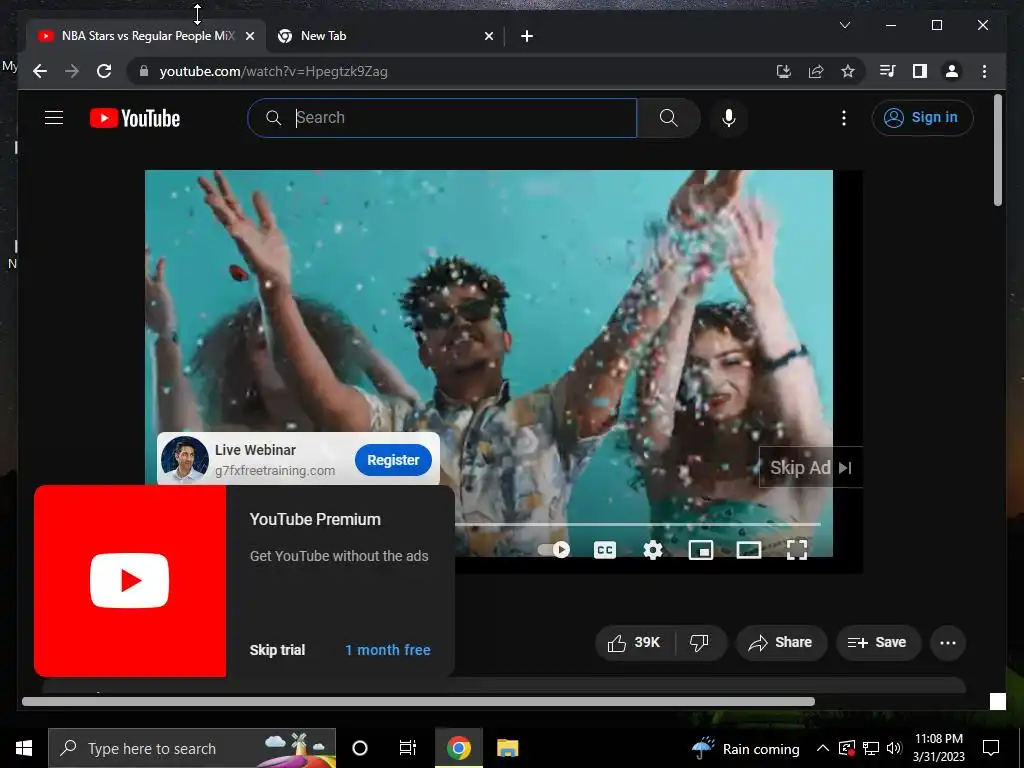Toggle closed captions CC button
1024x768 pixels.
tap(605, 550)
